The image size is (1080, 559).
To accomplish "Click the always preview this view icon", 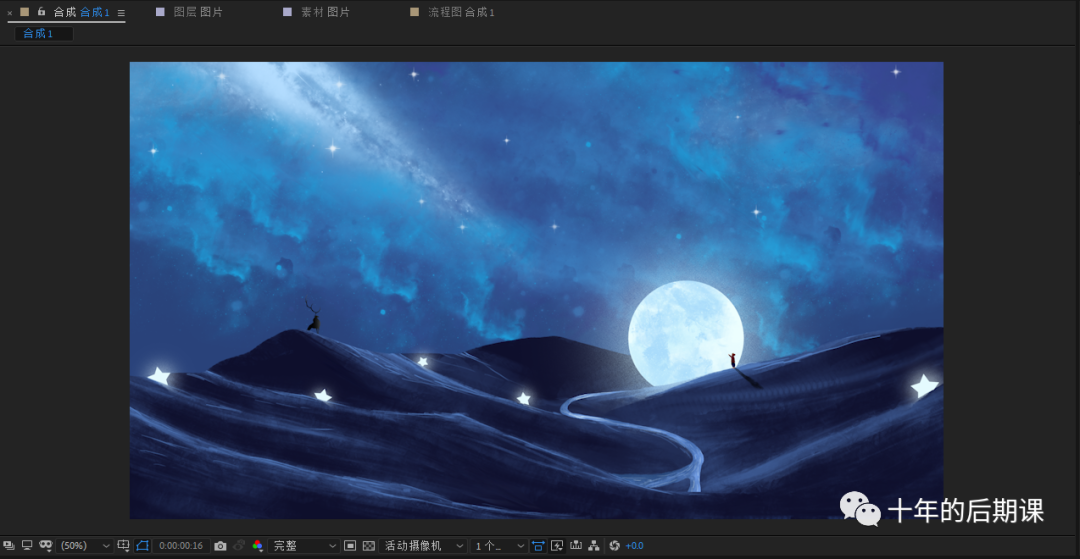I will pos(9,546).
